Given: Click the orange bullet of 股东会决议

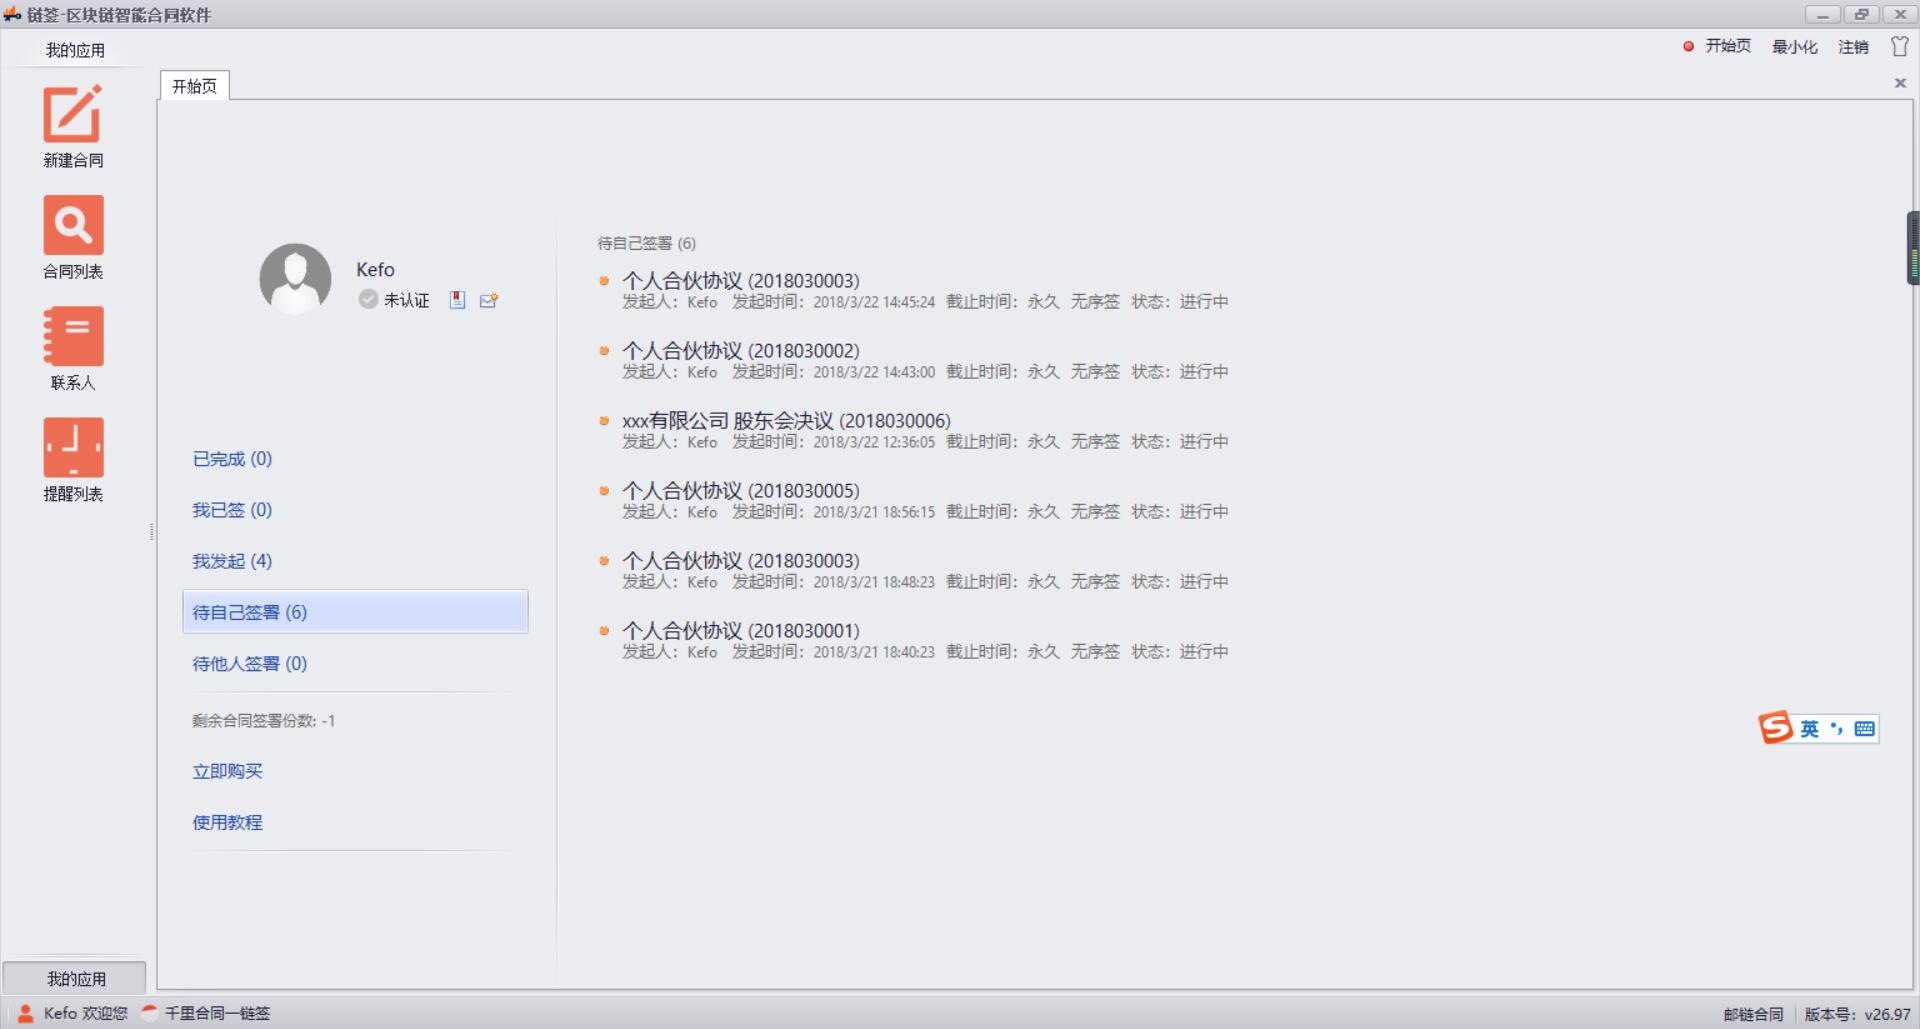Looking at the screenshot, I should (604, 420).
